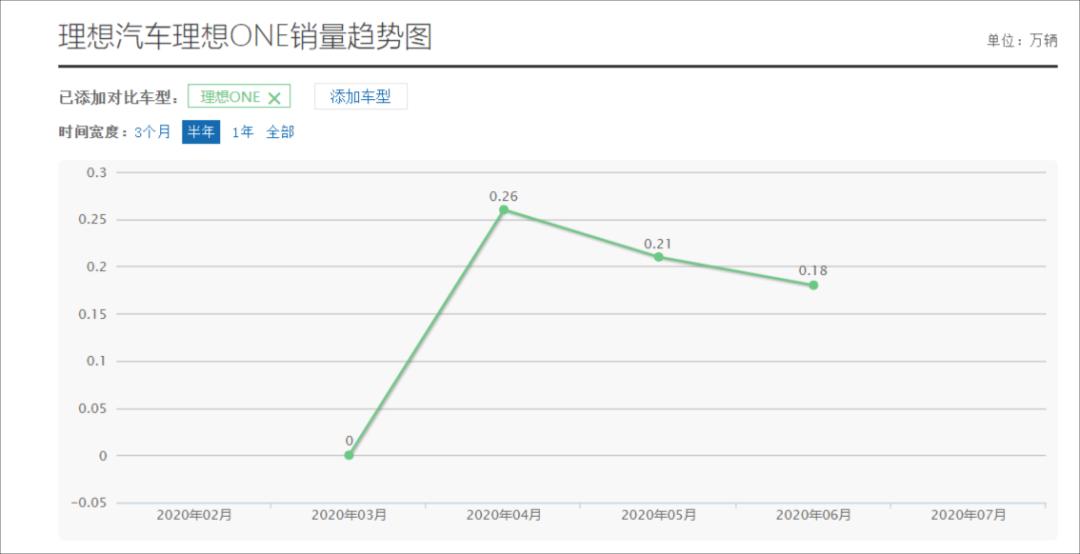Click the 2020年04月 axis label

tap(503, 515)
